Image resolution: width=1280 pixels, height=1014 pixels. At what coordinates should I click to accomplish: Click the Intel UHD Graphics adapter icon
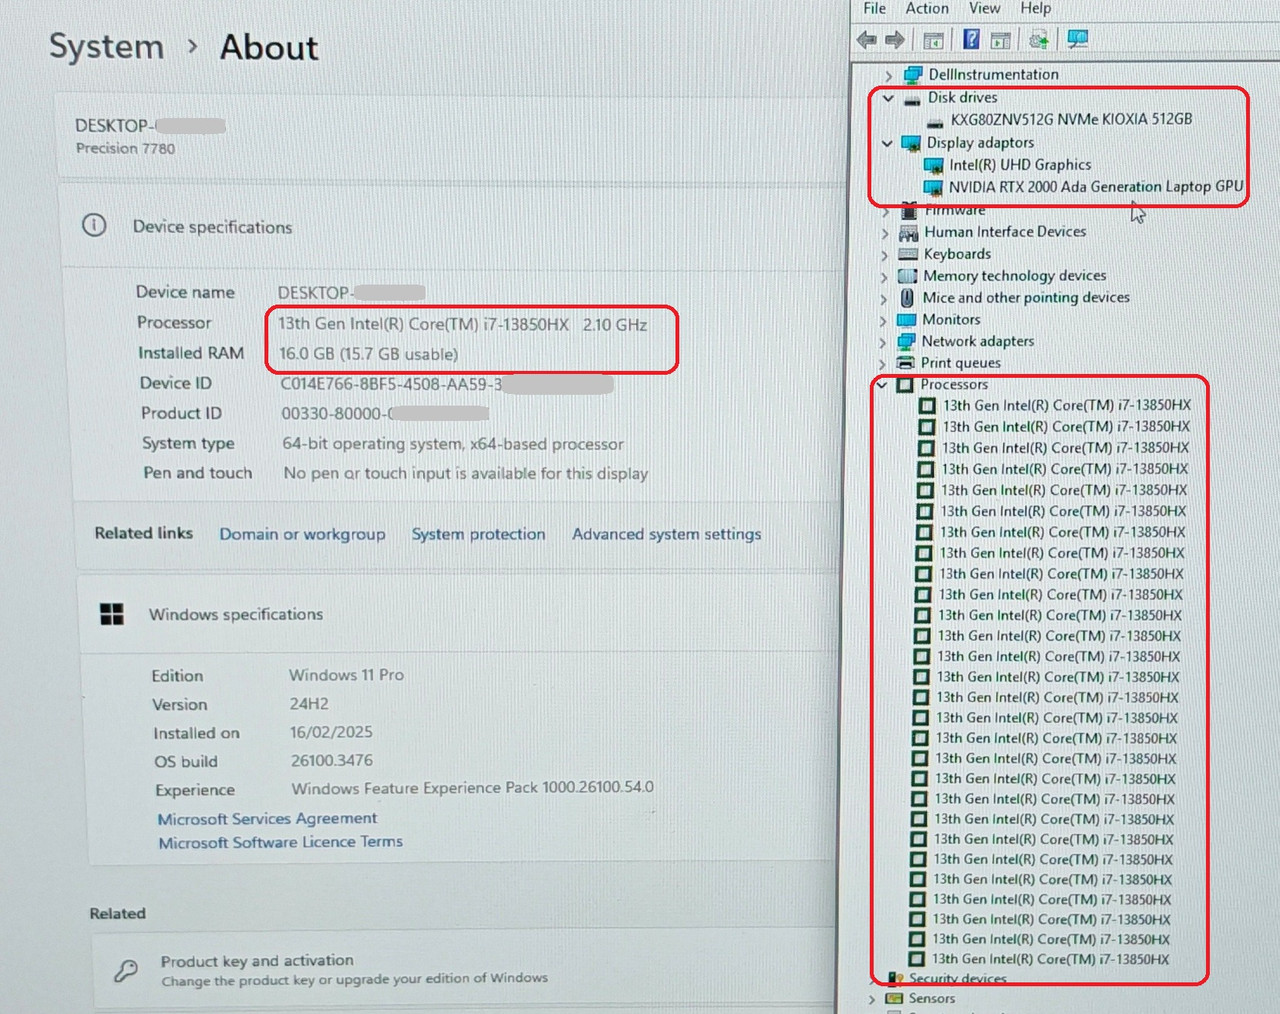tap(933, 165)
